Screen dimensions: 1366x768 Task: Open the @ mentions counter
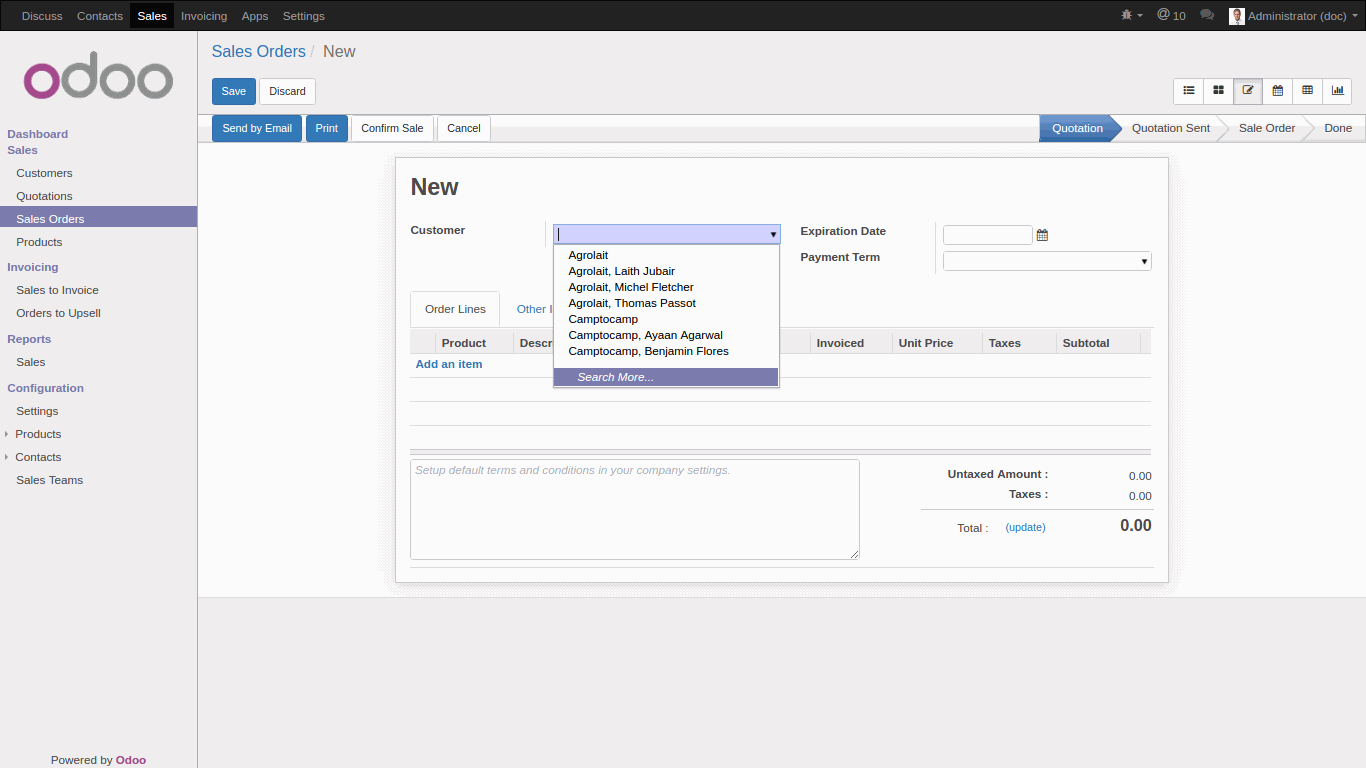(1171, 15)
